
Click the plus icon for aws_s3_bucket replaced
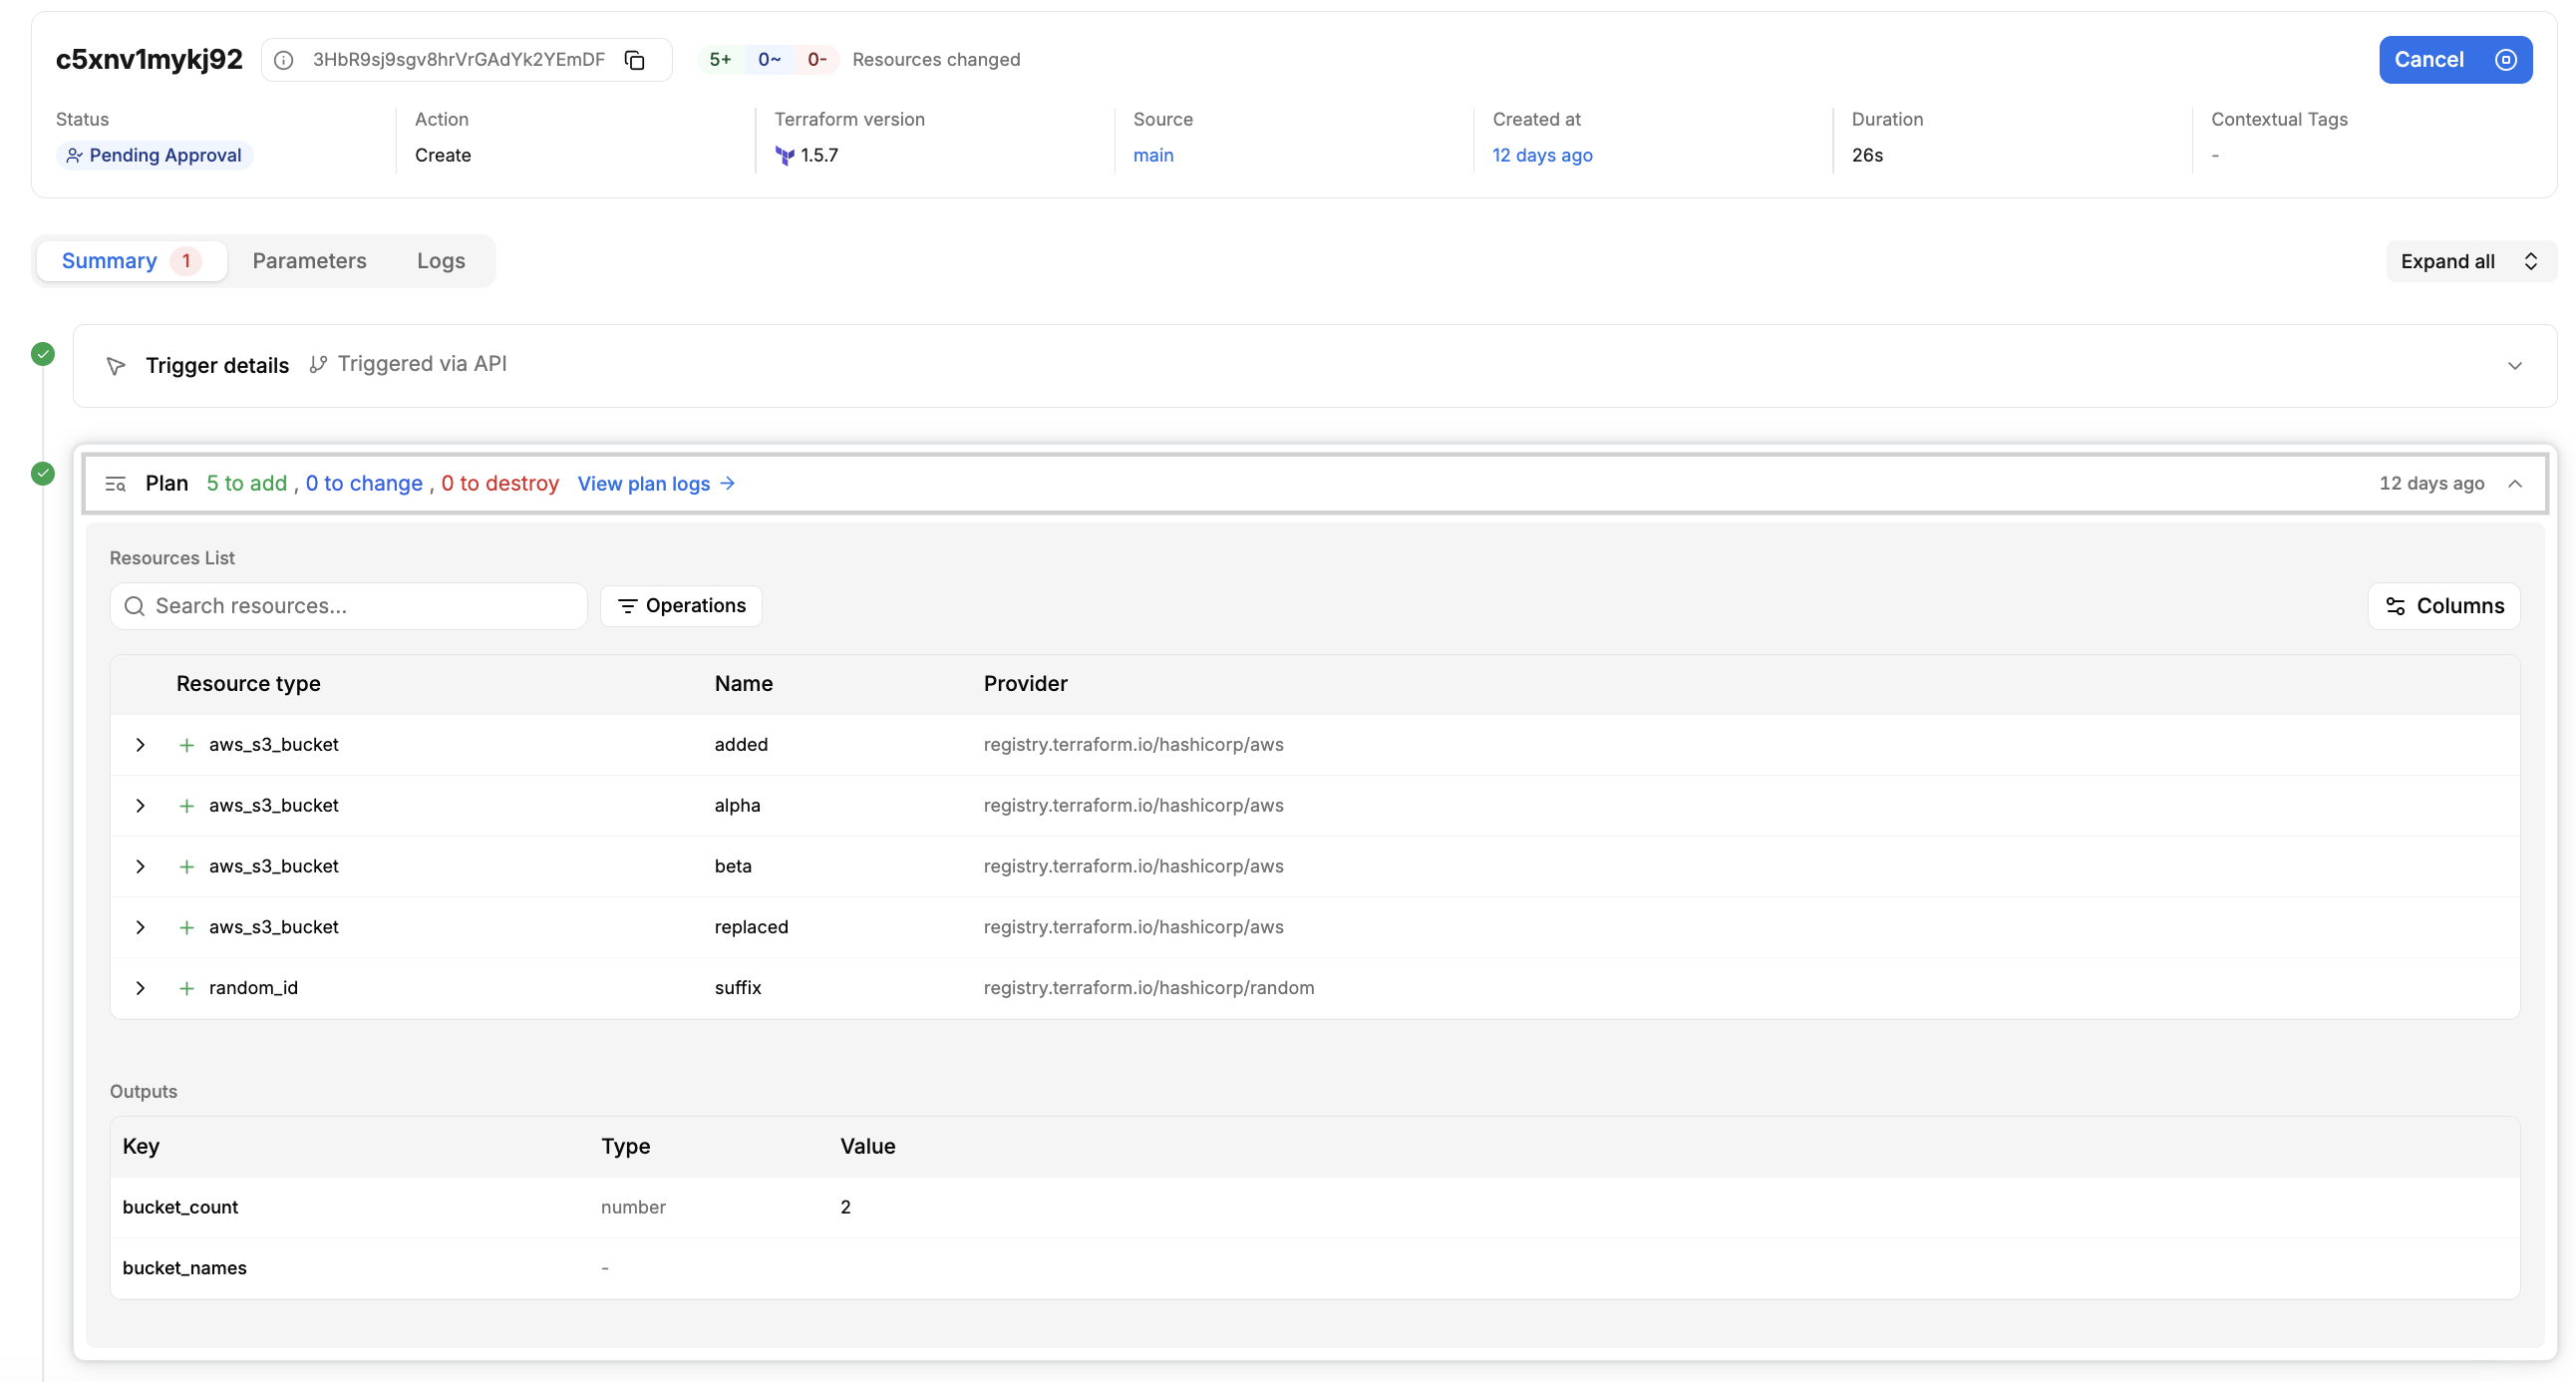[x=186, y=928]
